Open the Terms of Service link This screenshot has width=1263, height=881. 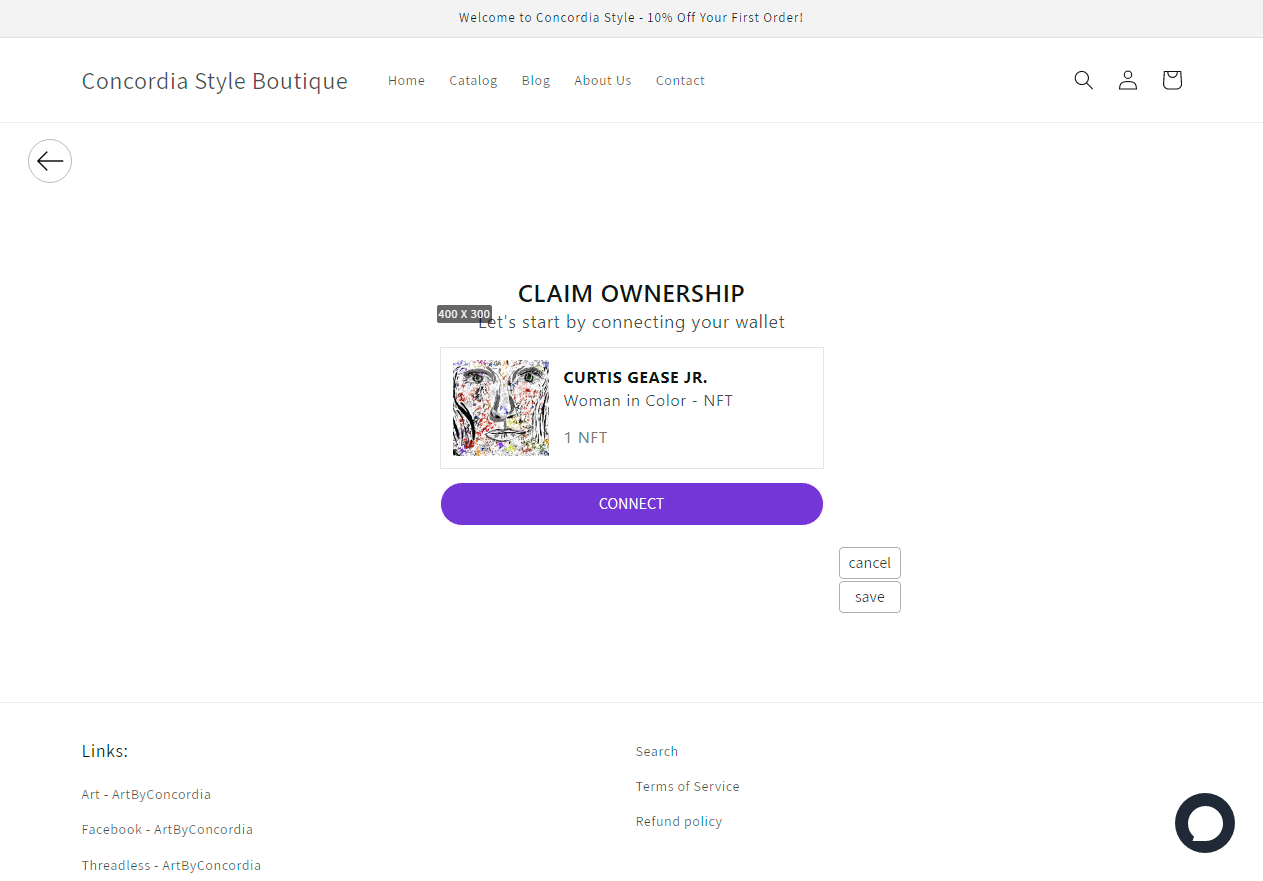688,787
